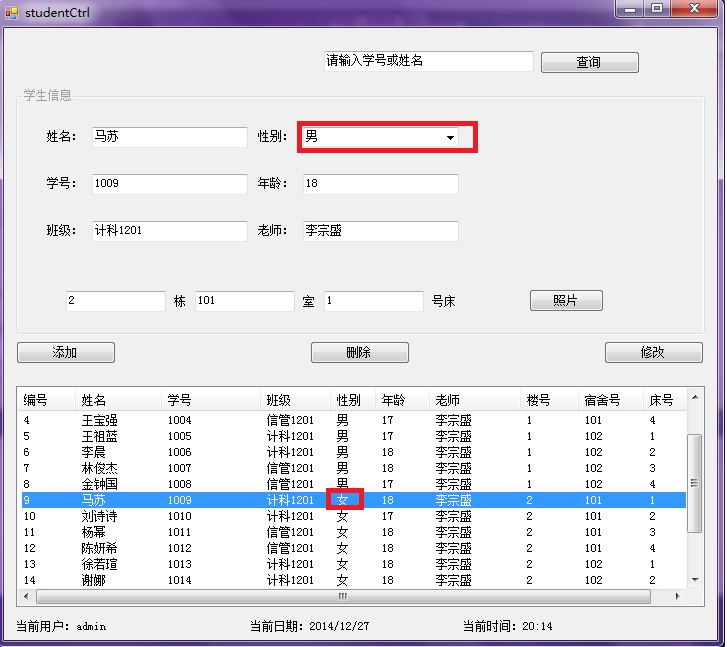Click the list's vertical scroll down arrow
727x647 pixels.
click(x=695, y=580)
